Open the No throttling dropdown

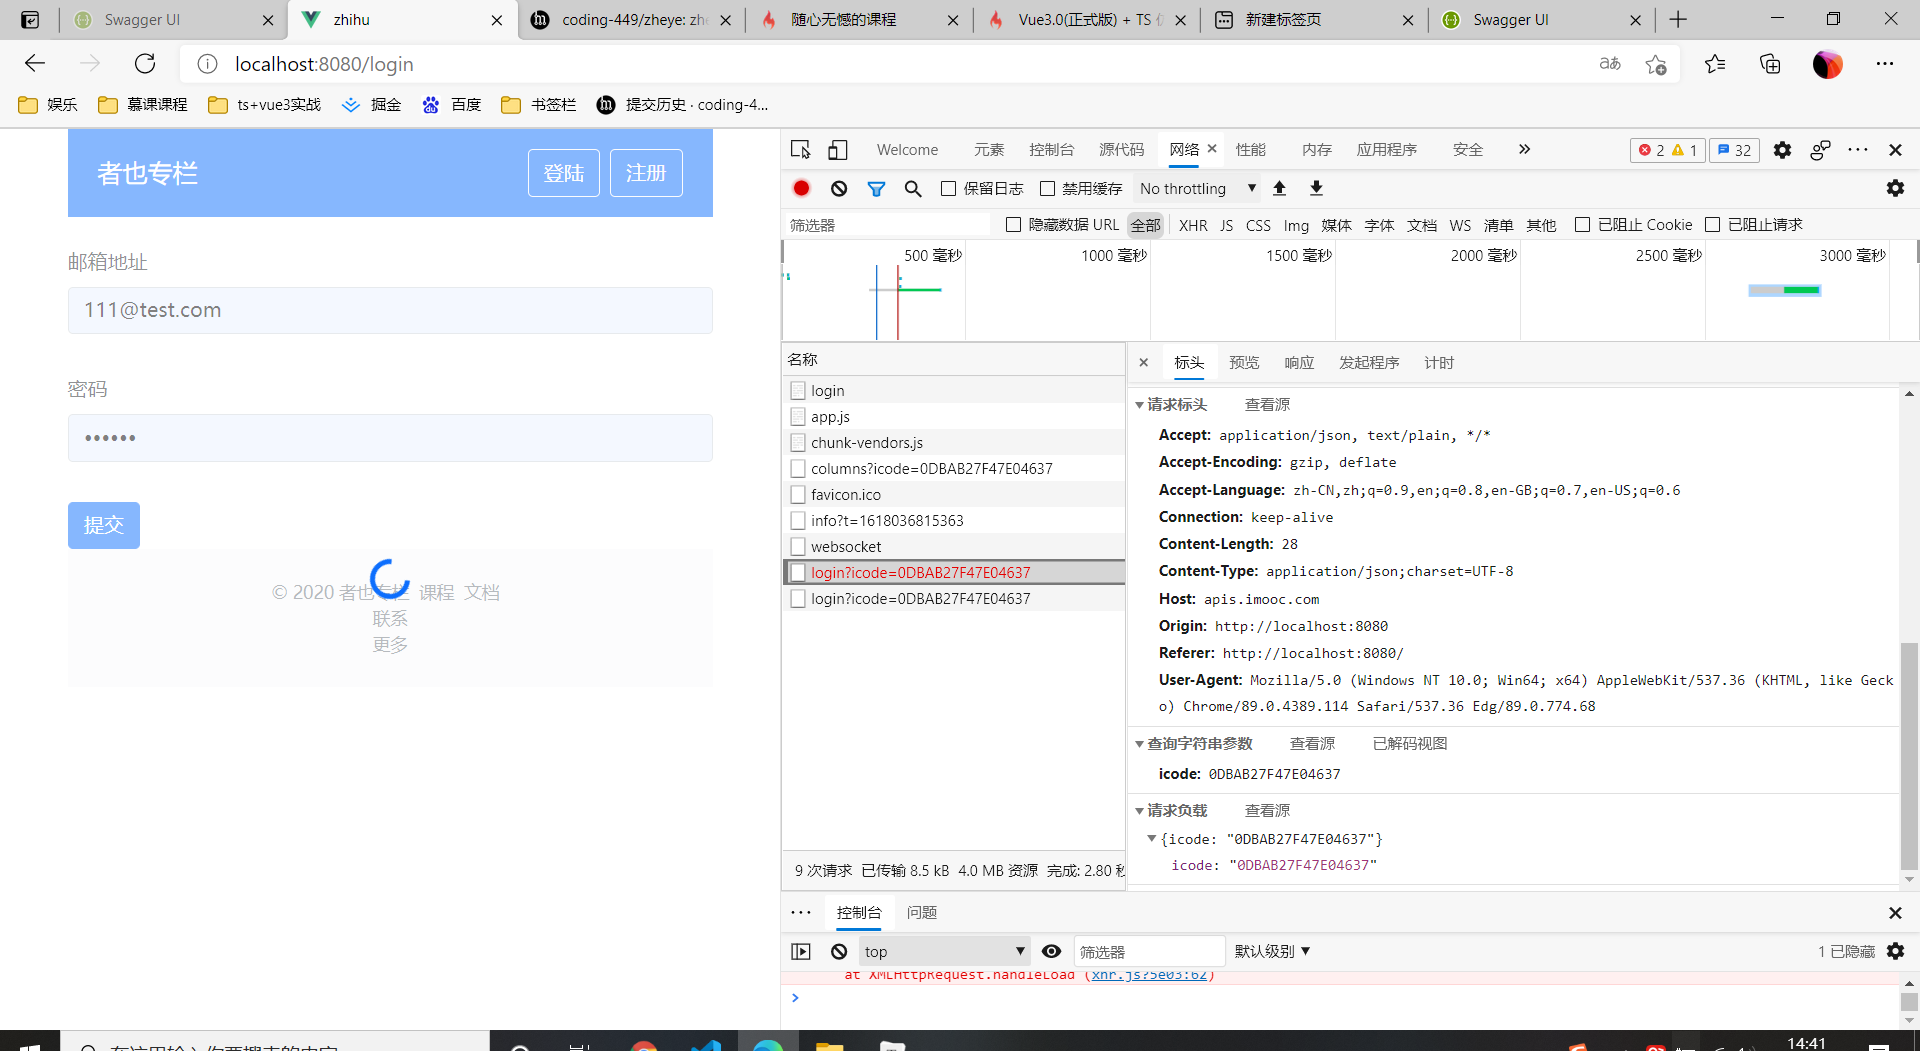coord(1197,188)
